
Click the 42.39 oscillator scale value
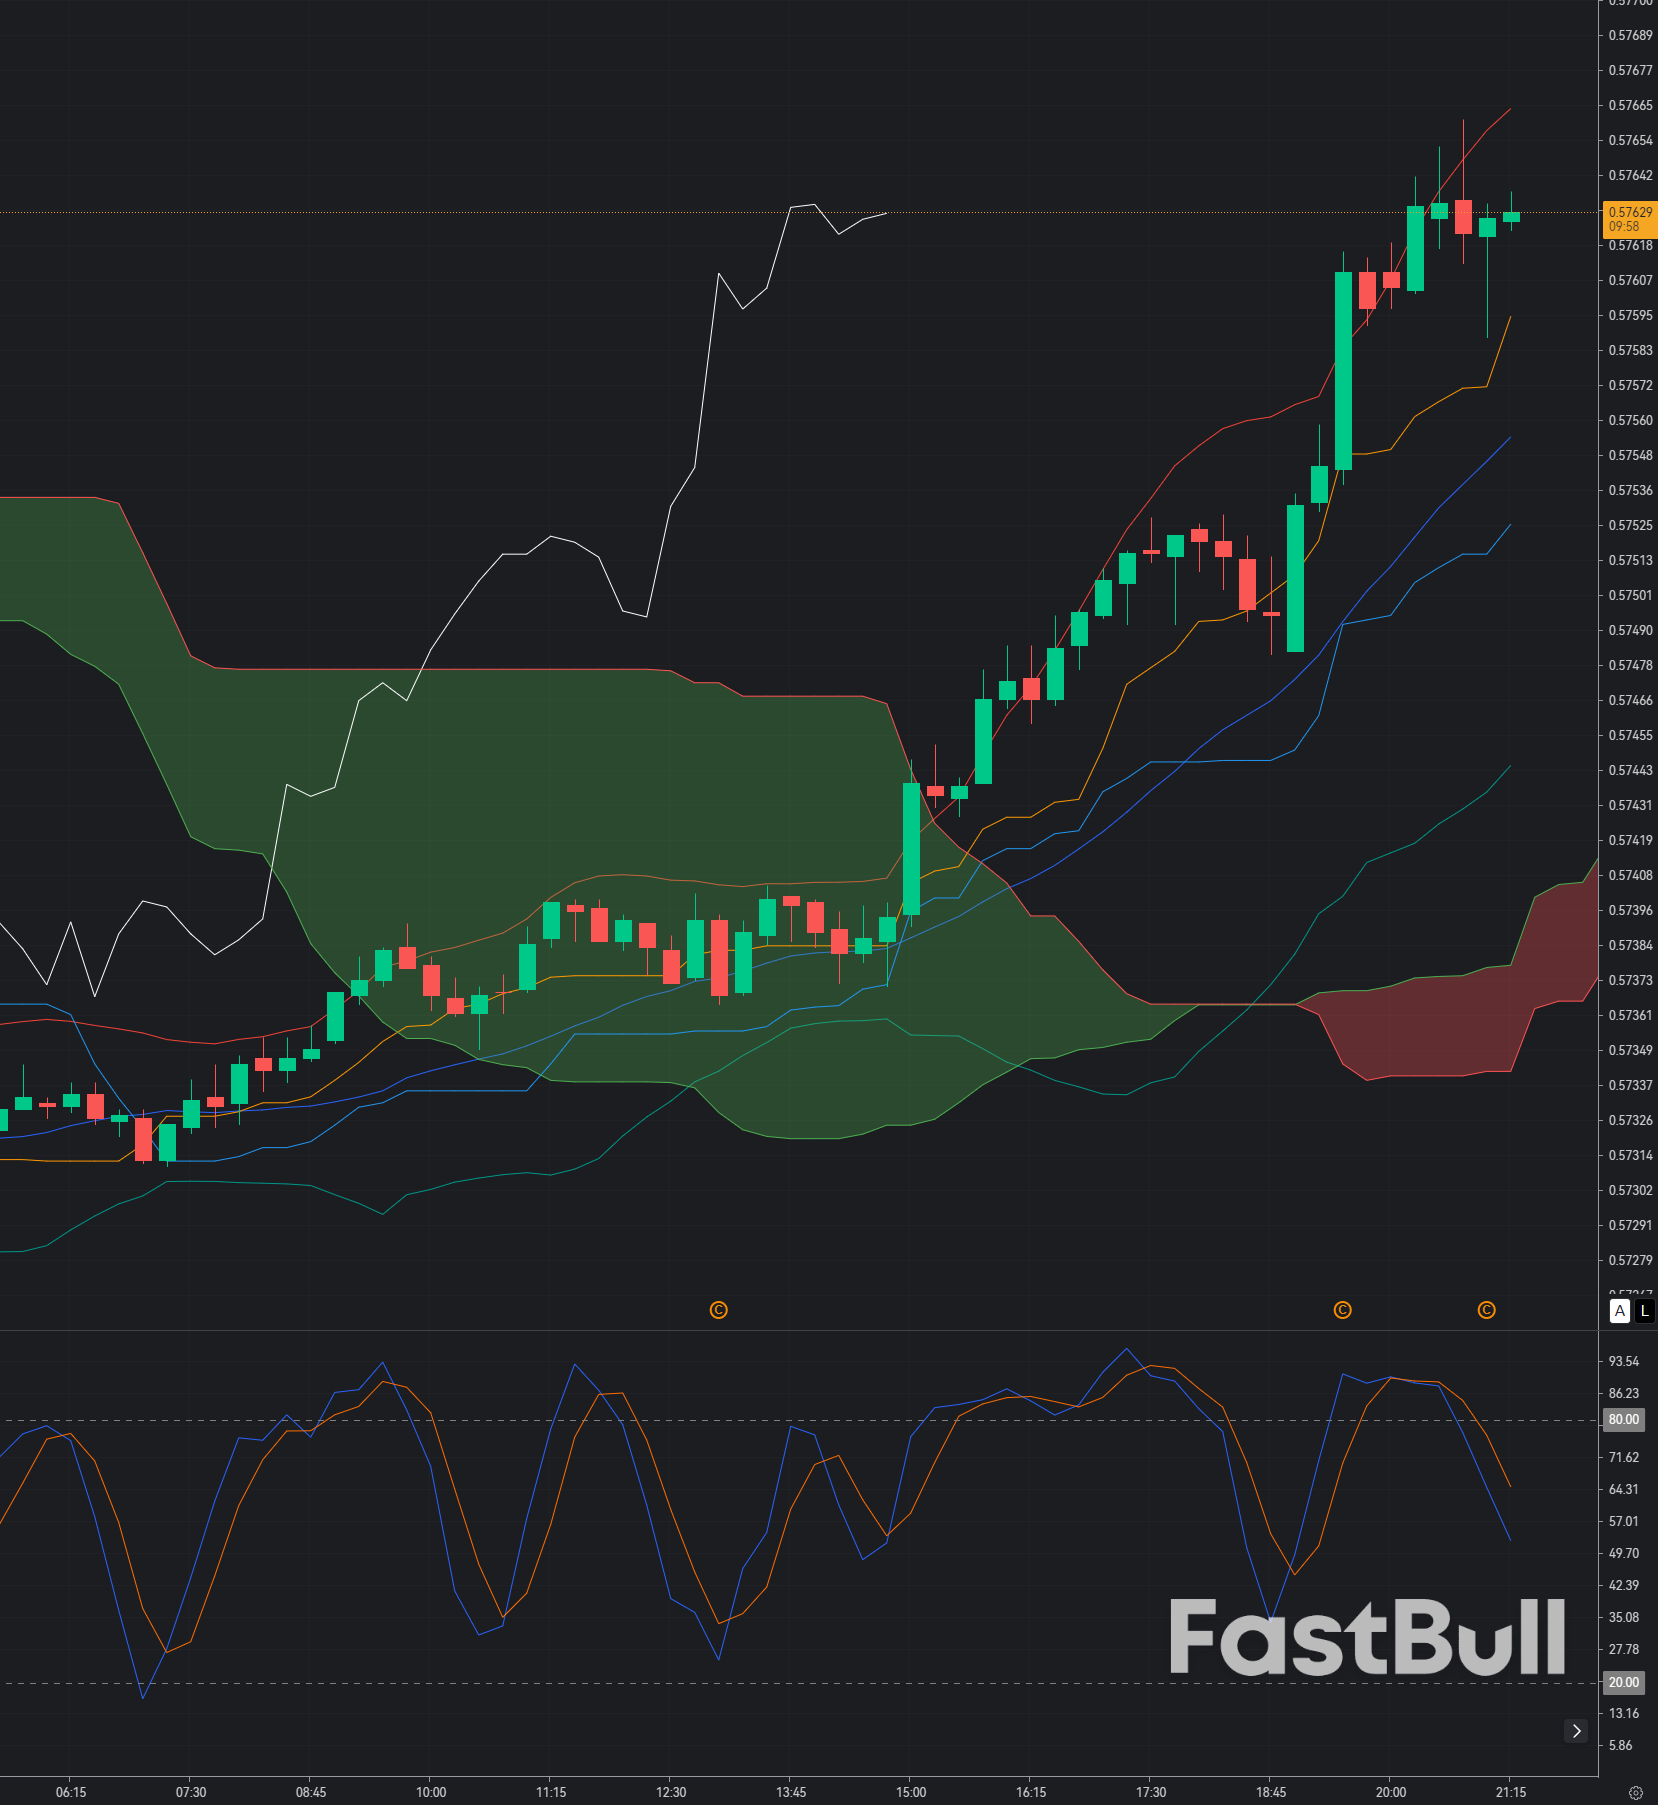pyautogui.click(x=1624, y=1585)
